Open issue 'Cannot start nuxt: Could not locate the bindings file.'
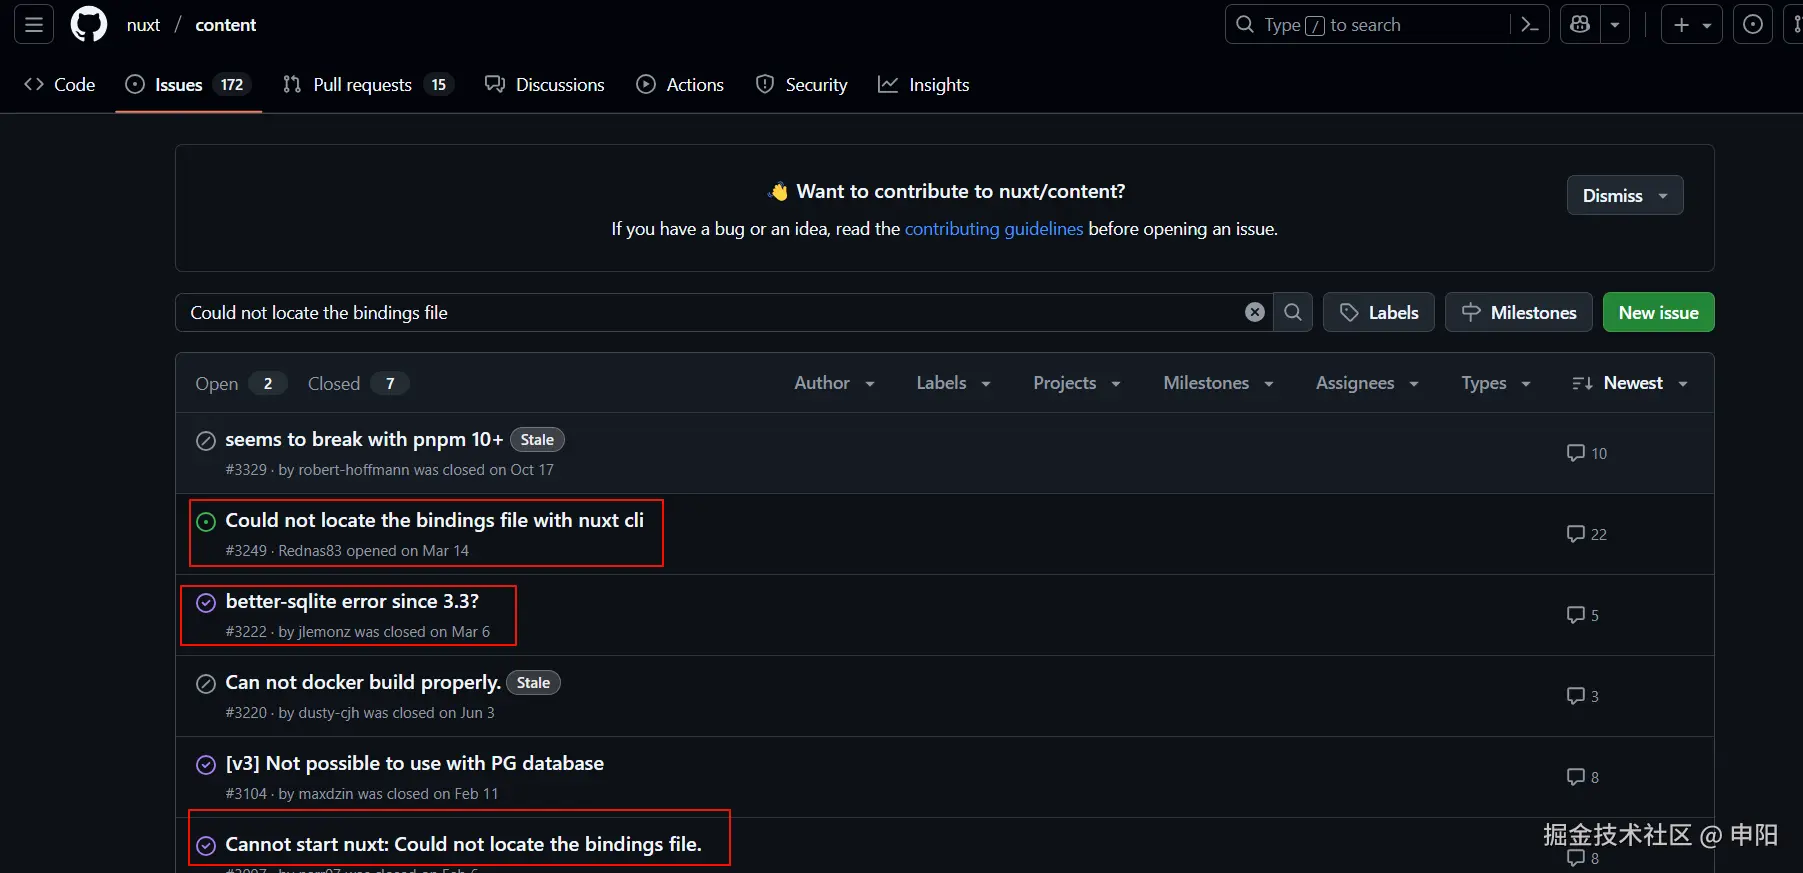Screen dimensions: 1803x873 463,844
